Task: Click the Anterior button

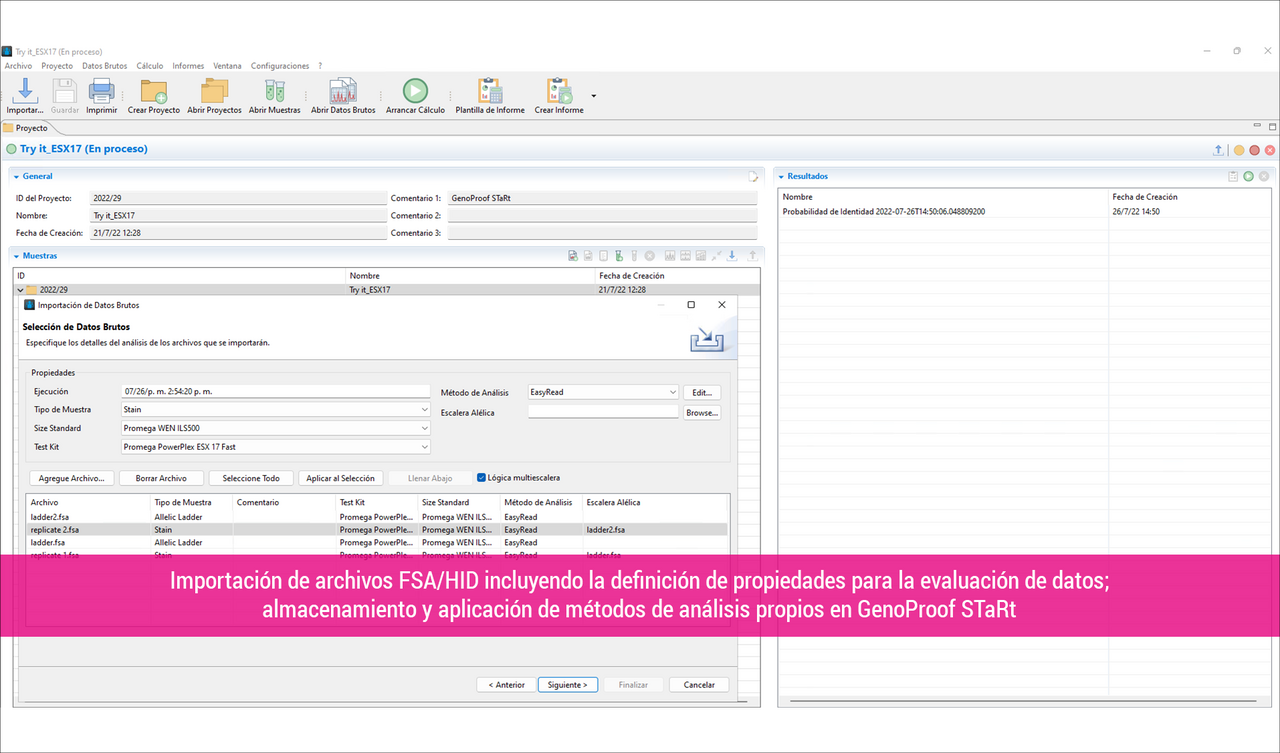Action: click(505, 685)
